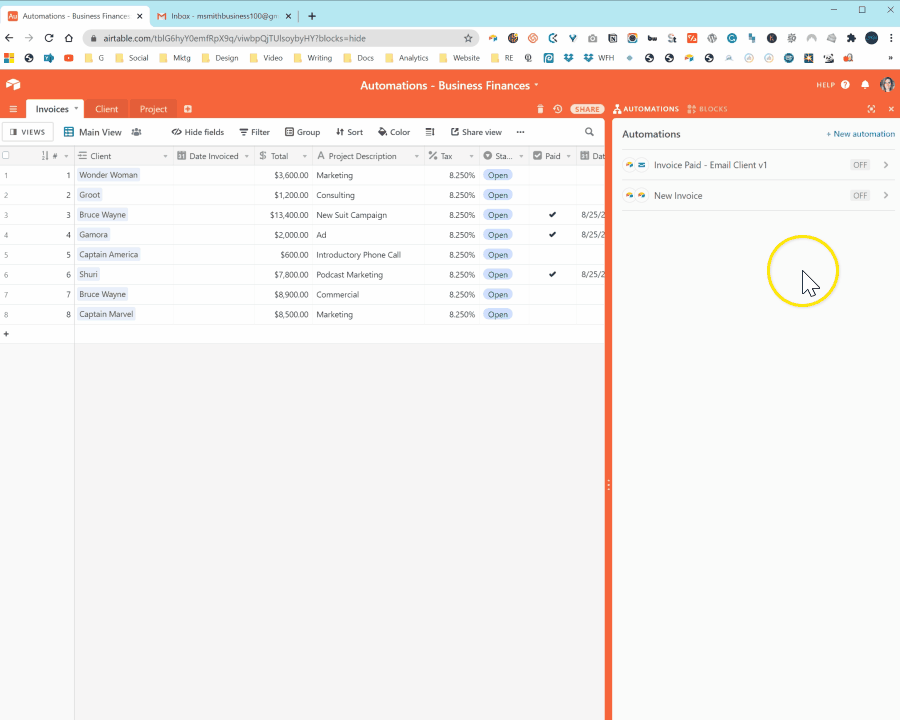
Task: Click the search magnifier in grid toolbar
Action: 589,132
